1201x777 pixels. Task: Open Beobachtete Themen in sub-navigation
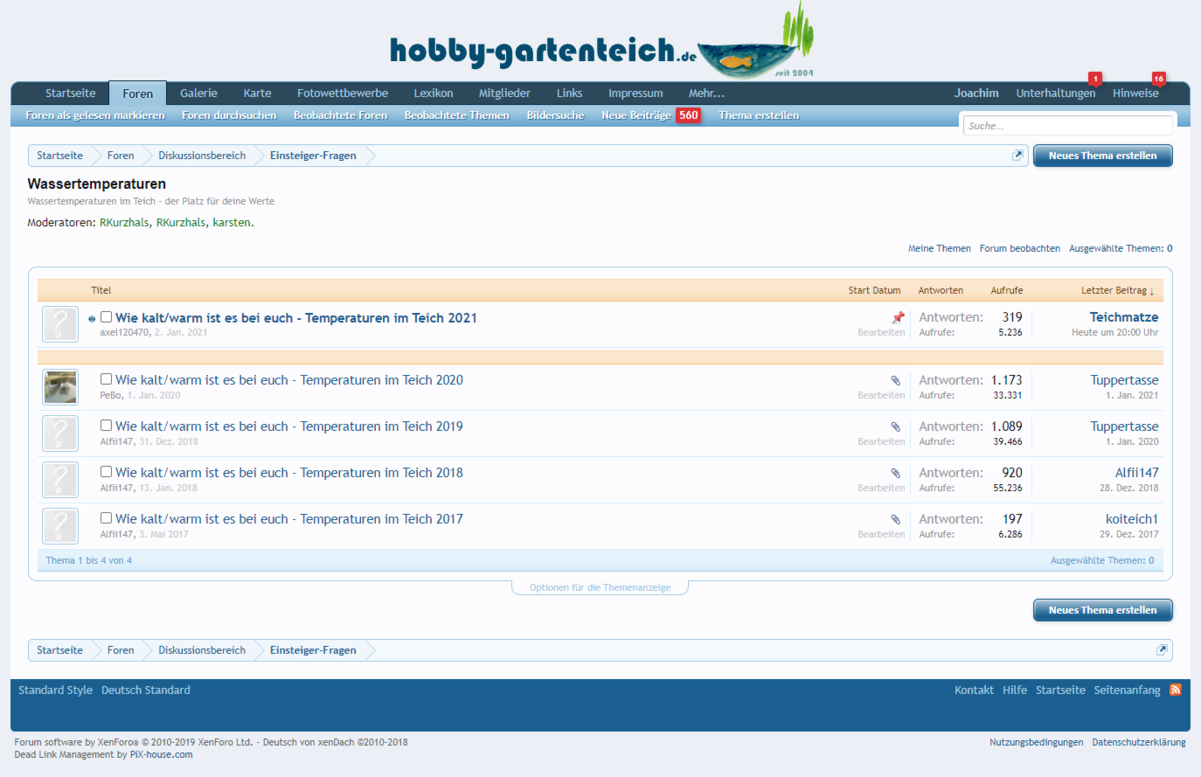[x=457, y=116]
